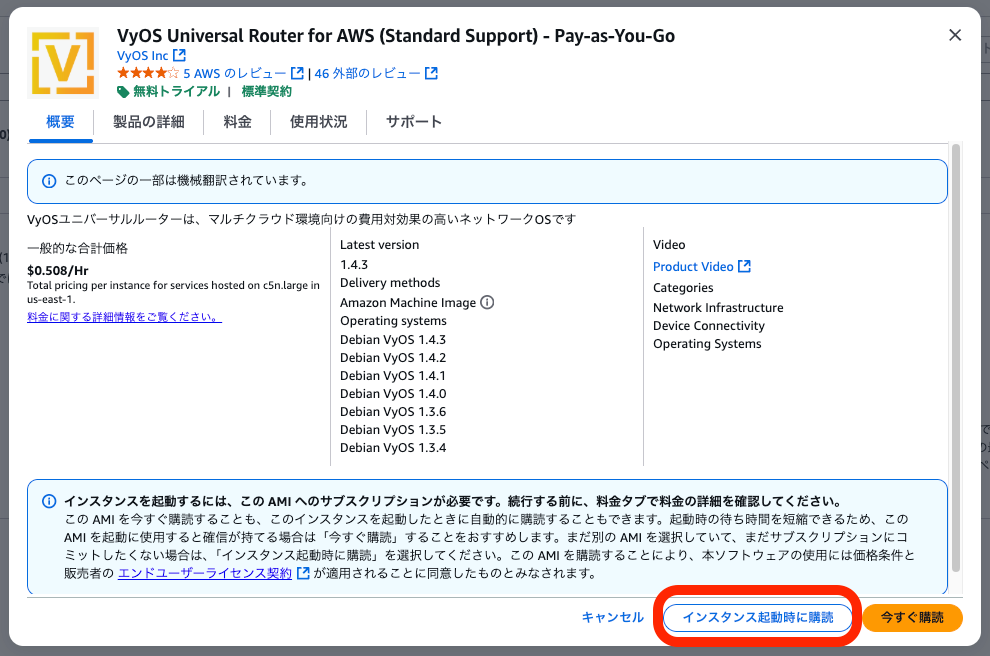Click Debian VyOS 1.4.3 entry
Screen dimensions: 990x656
tap(393, 340)
